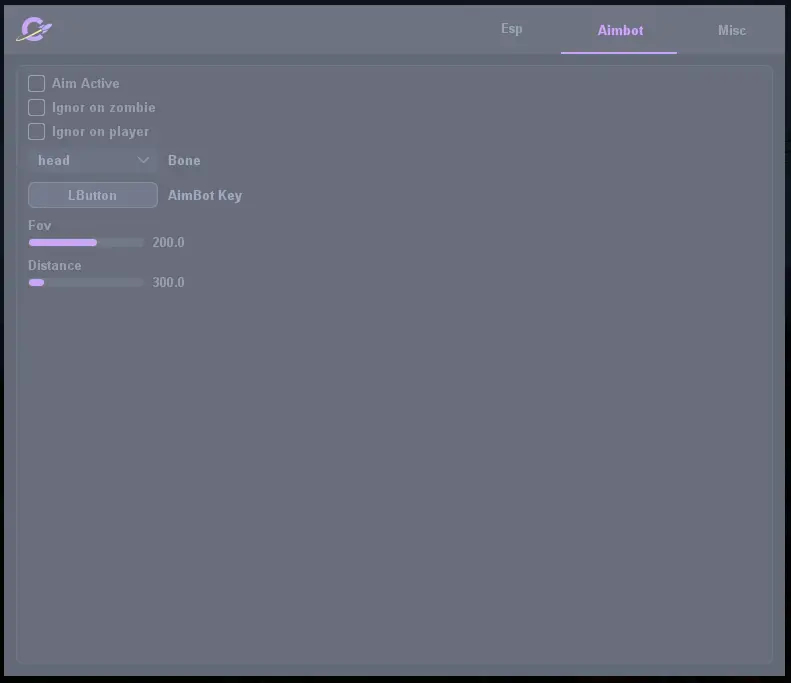Viewport: 791px width, 683px height.
Task: Click the purple planet logo icon
Action: [x=34, y=30]
